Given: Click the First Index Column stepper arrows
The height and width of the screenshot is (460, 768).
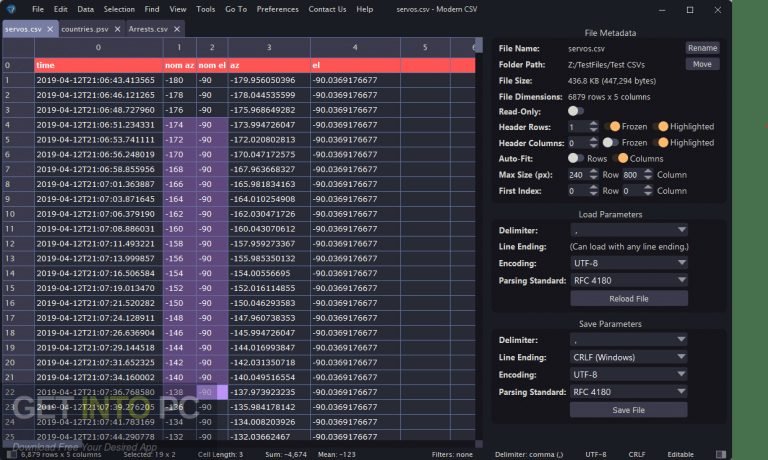Looking at the screenshot, I should pos(648,191).
